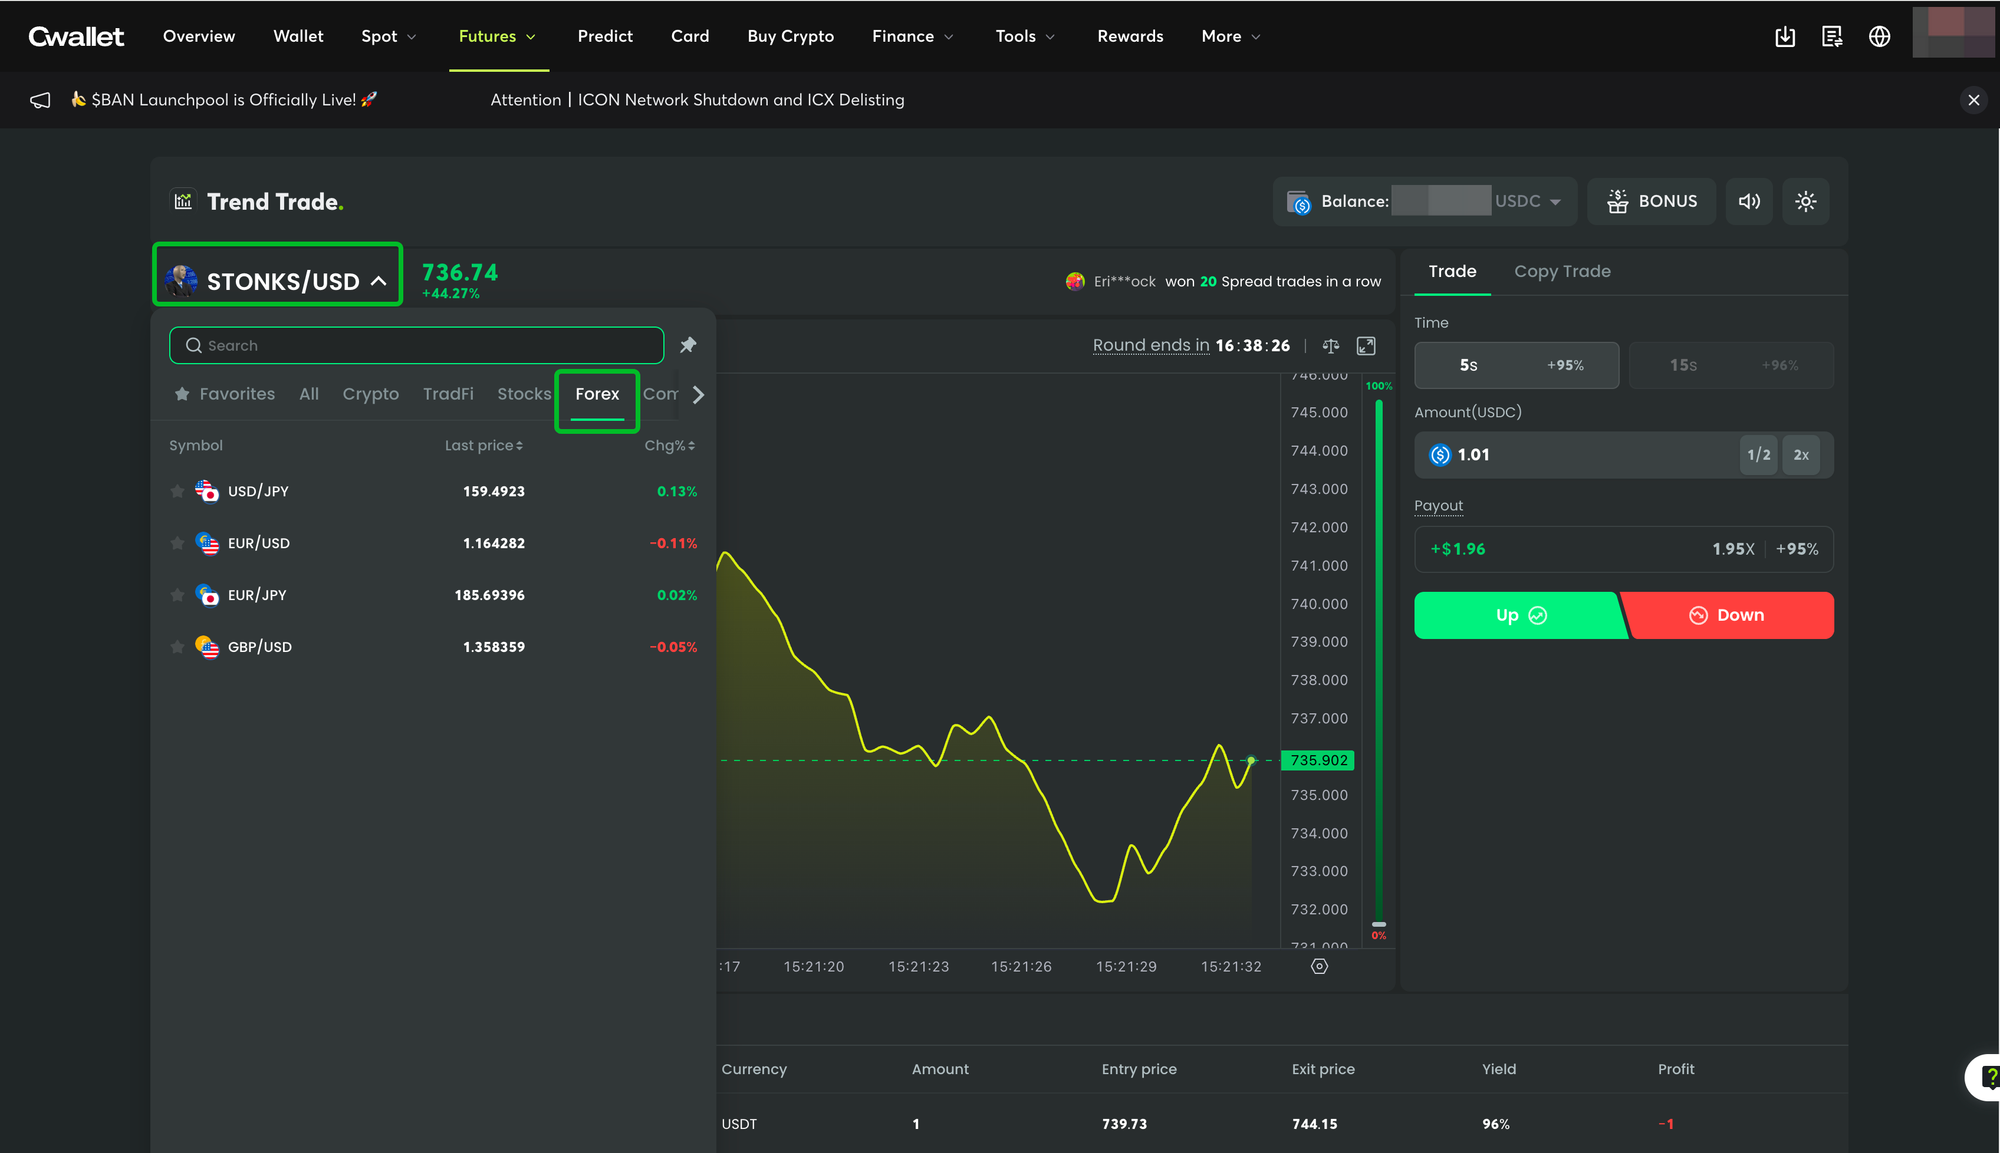Open the download app icon in header

pos(1785,37)
